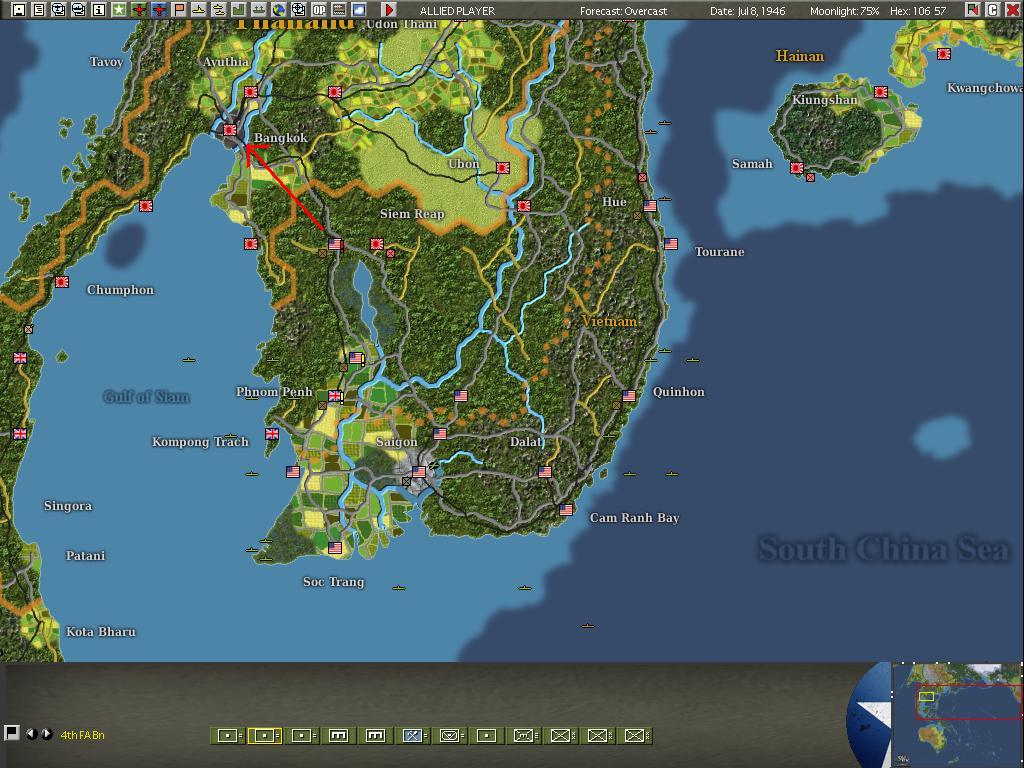The image size is (1024, 768).
Task: Click the orange flag toolbar icon
Action: pos(178,9)
